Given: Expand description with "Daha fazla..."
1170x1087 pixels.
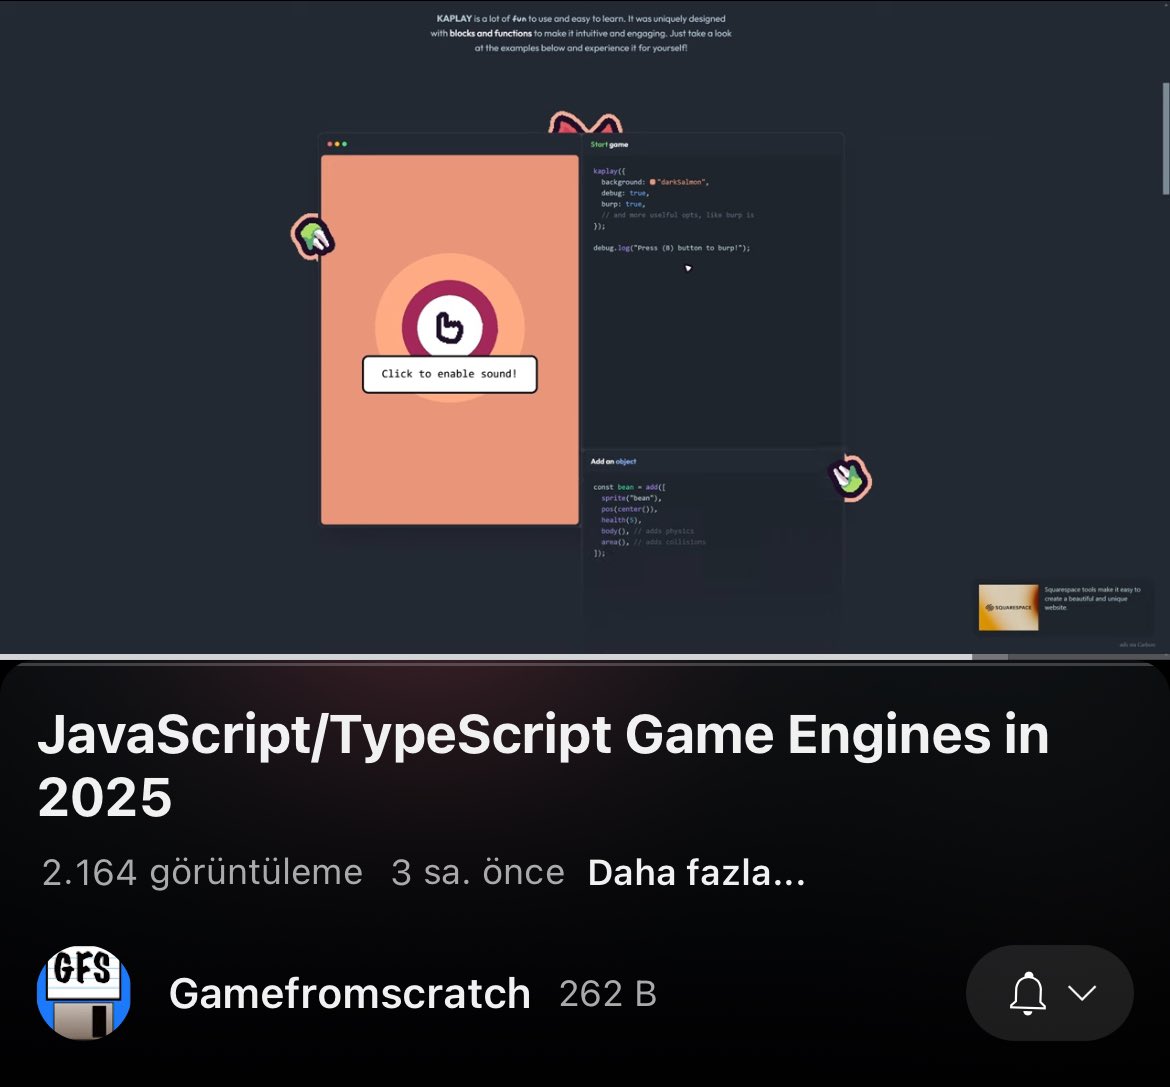Looking at the screenshot, I should [696, 872].
